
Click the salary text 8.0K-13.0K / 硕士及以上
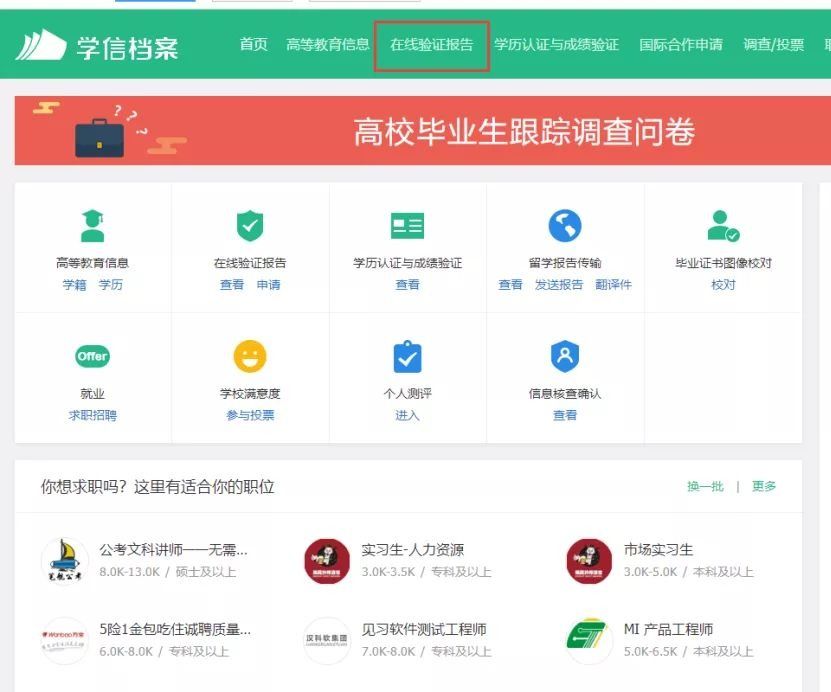point(167,572)
